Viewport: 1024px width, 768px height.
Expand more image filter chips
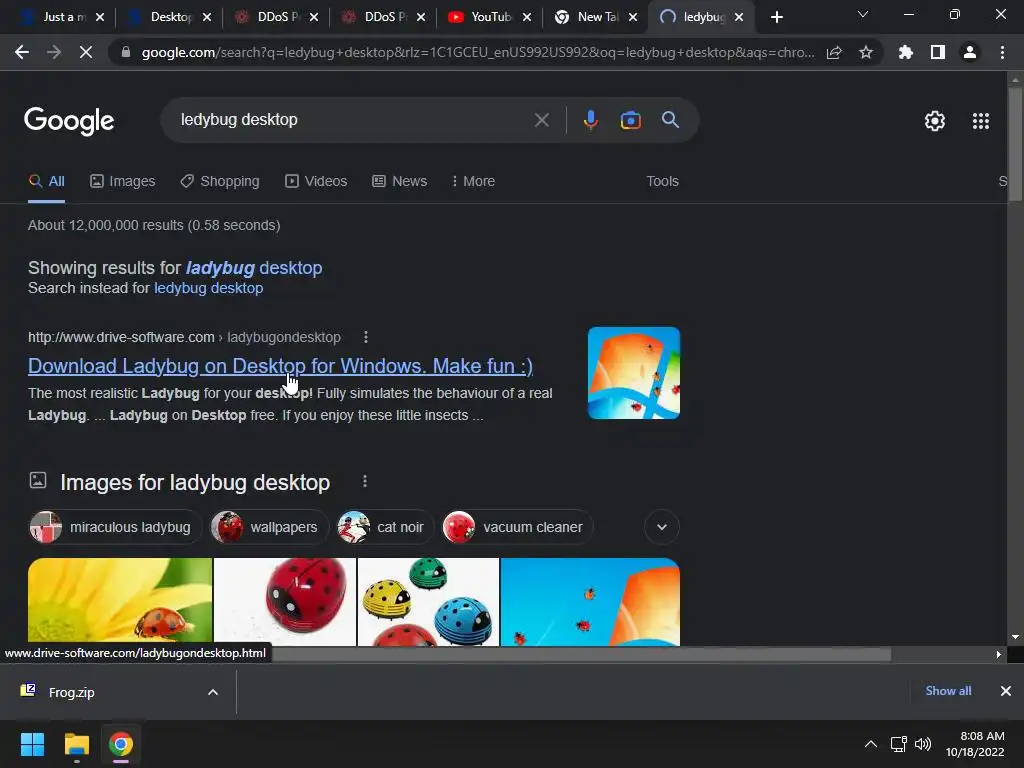pos(662,527)
